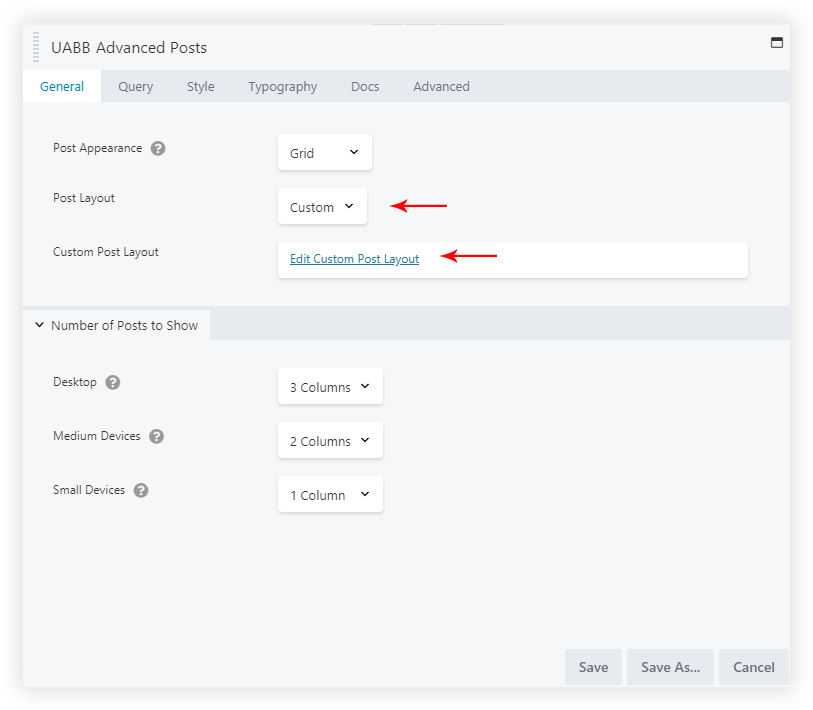Go to the Advanced tab
This screenshot has height=710, width=813.
[x=441, y=87]
